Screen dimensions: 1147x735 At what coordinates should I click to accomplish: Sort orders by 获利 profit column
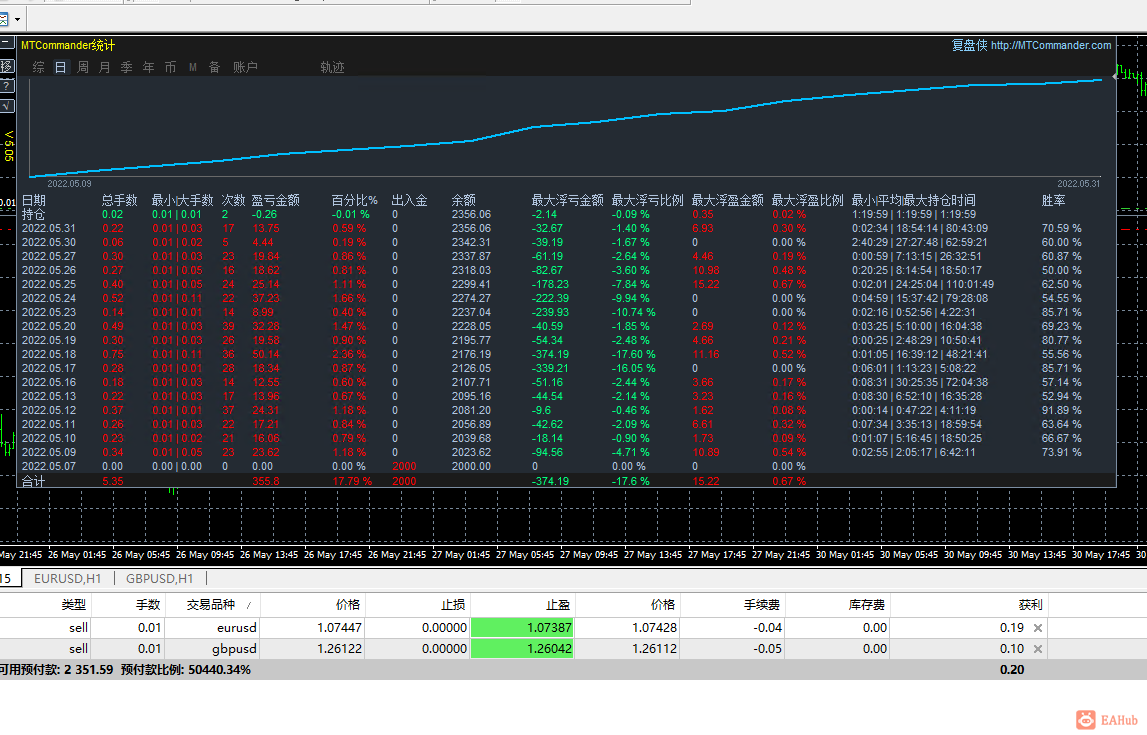click(969, 605)
